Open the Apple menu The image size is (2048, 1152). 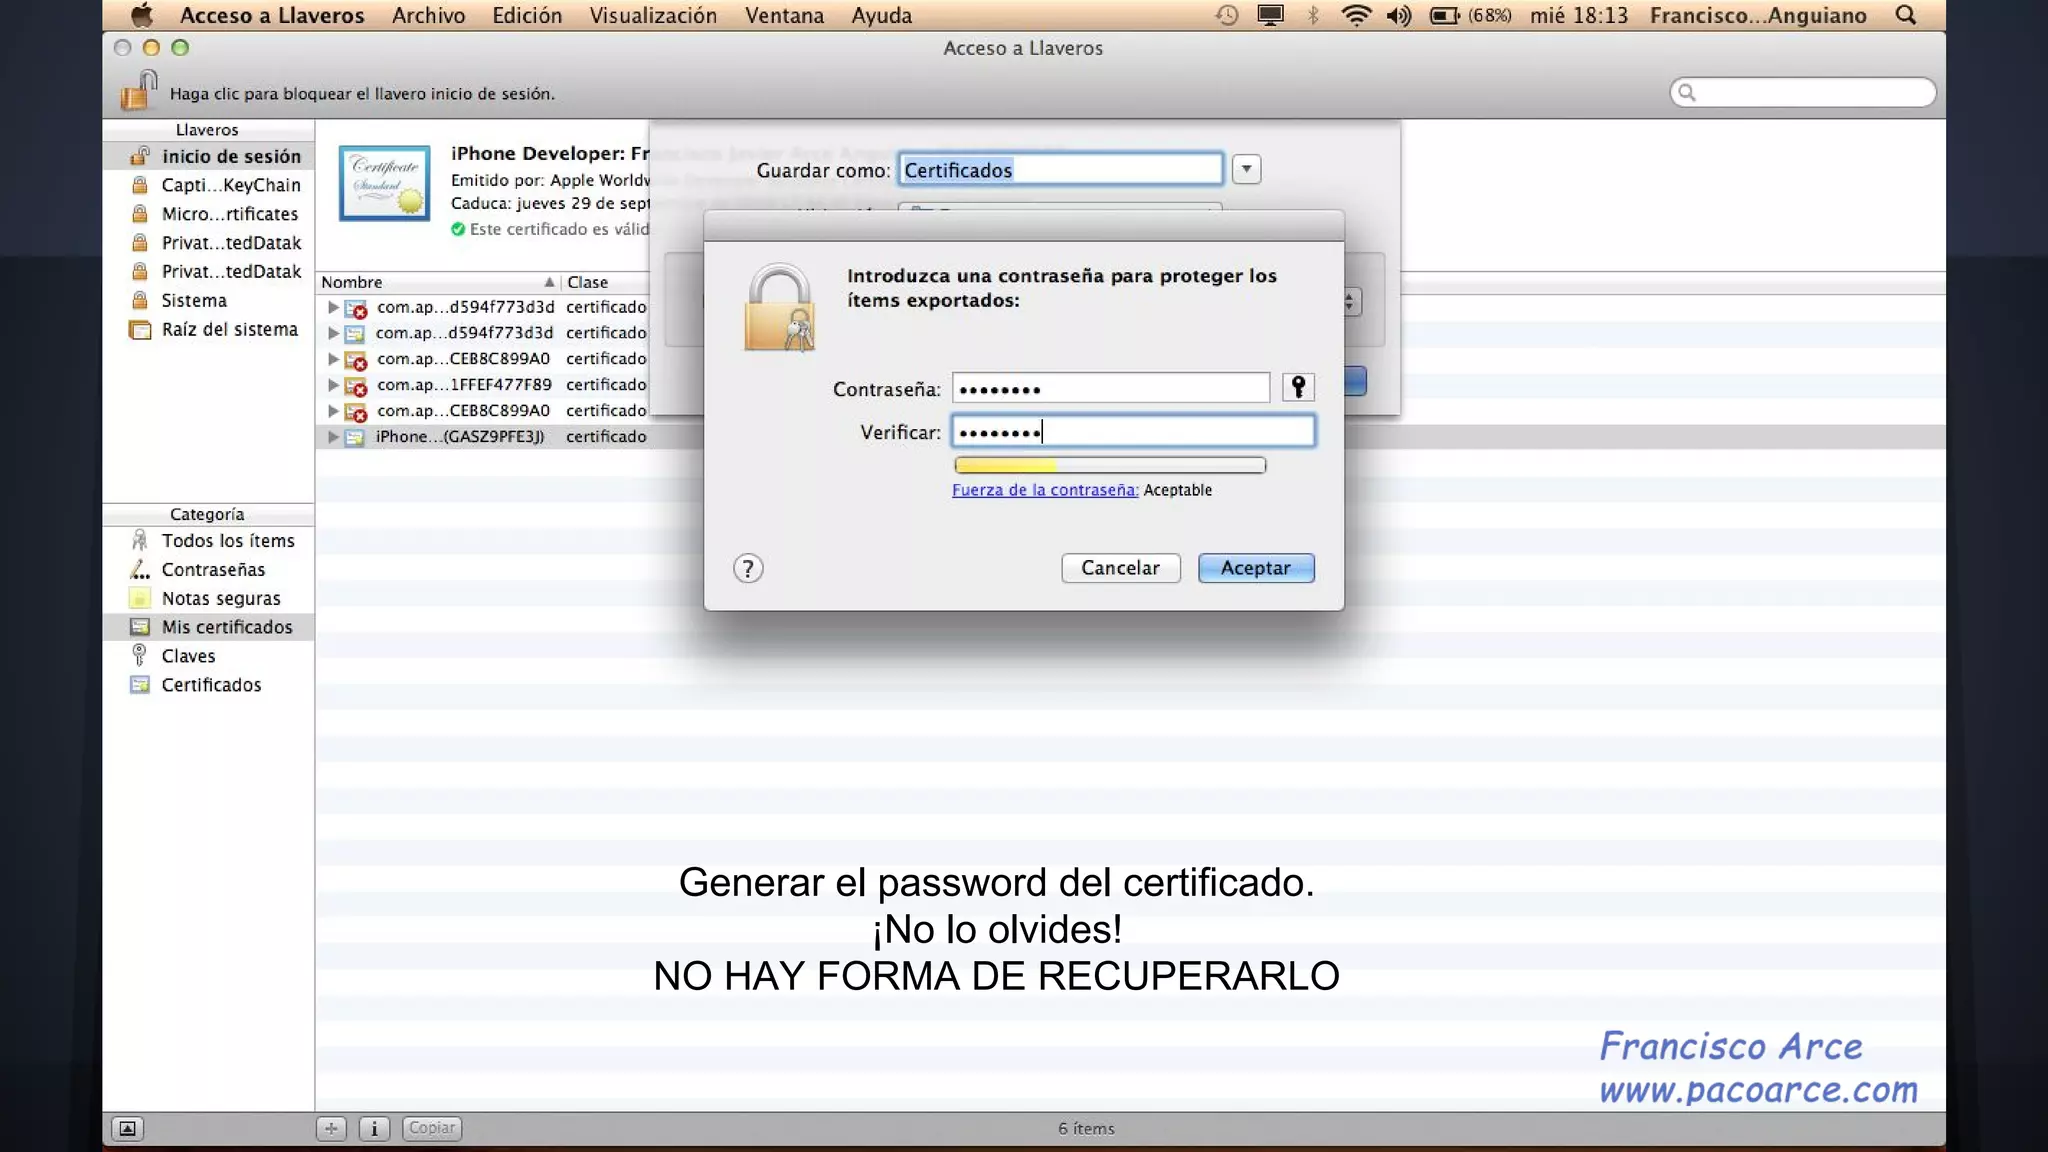point(142,15)
